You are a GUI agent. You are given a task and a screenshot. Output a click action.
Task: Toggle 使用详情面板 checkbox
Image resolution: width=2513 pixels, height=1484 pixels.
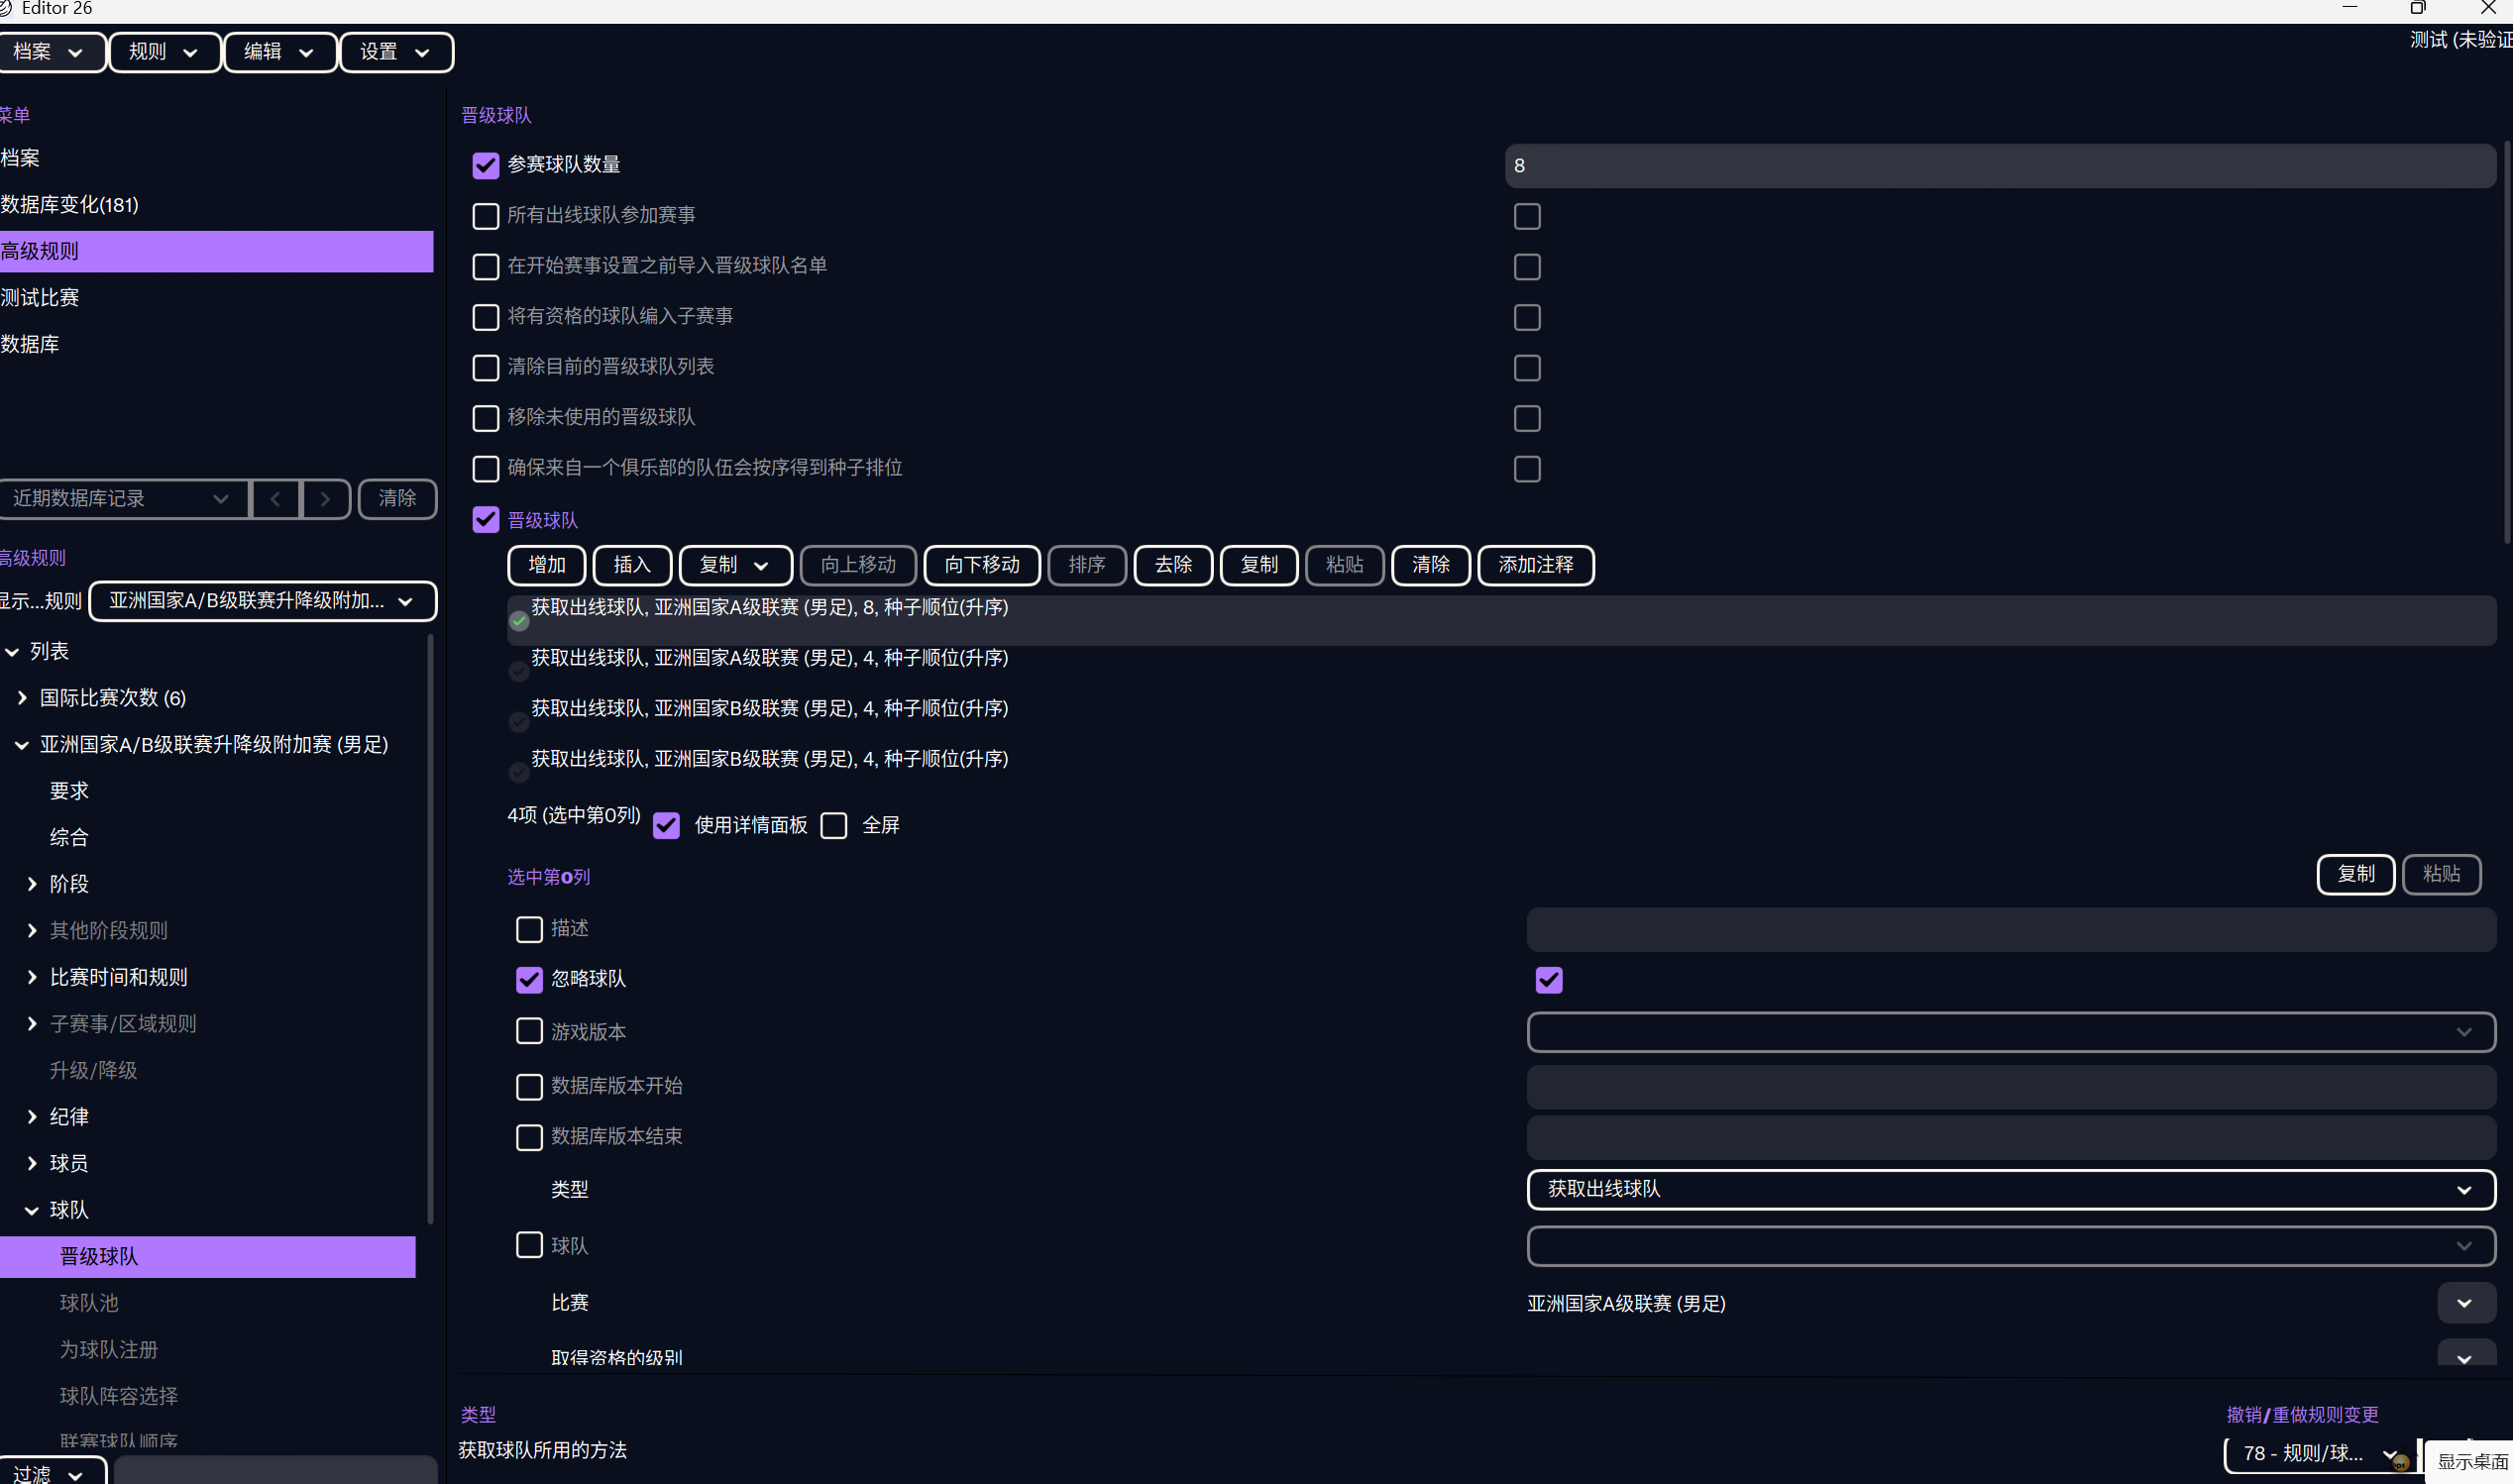point(666,826)
